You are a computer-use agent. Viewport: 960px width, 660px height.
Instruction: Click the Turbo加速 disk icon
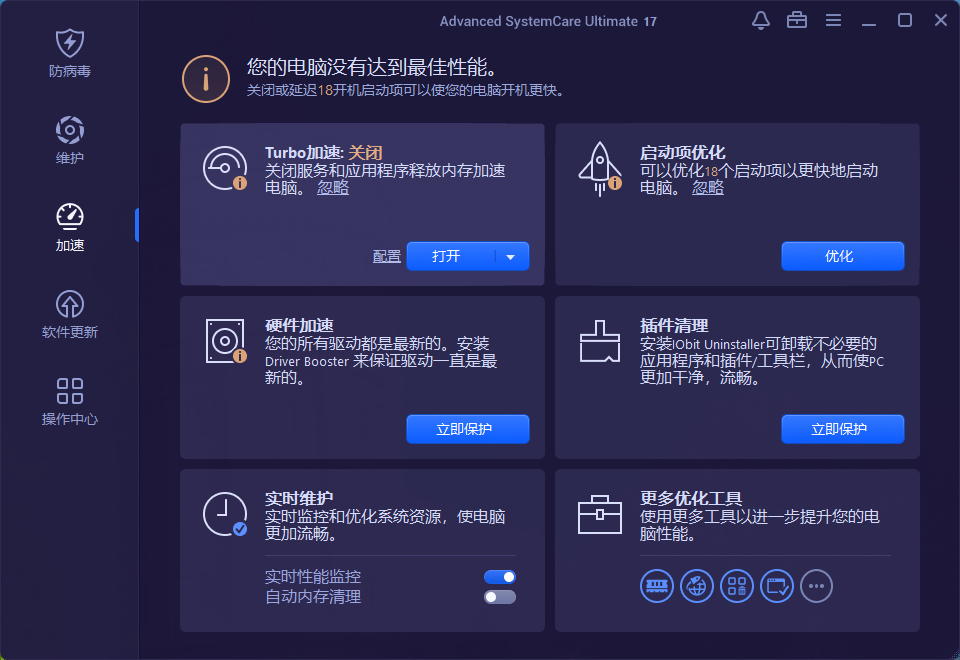tap(225, 168)
